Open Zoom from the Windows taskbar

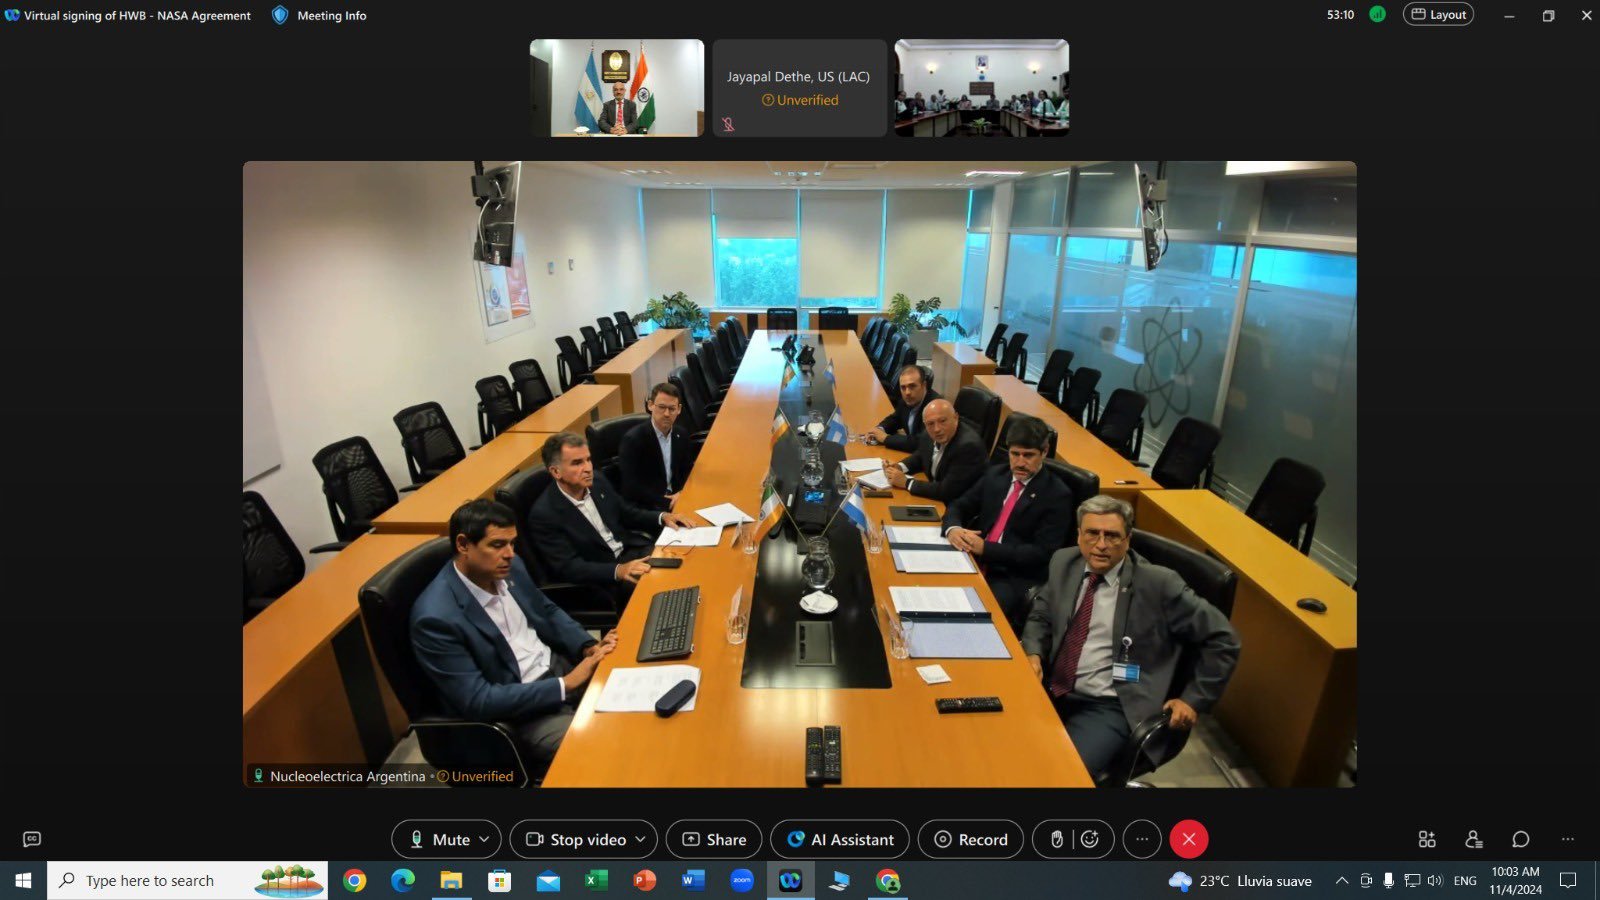coord(741,881)
